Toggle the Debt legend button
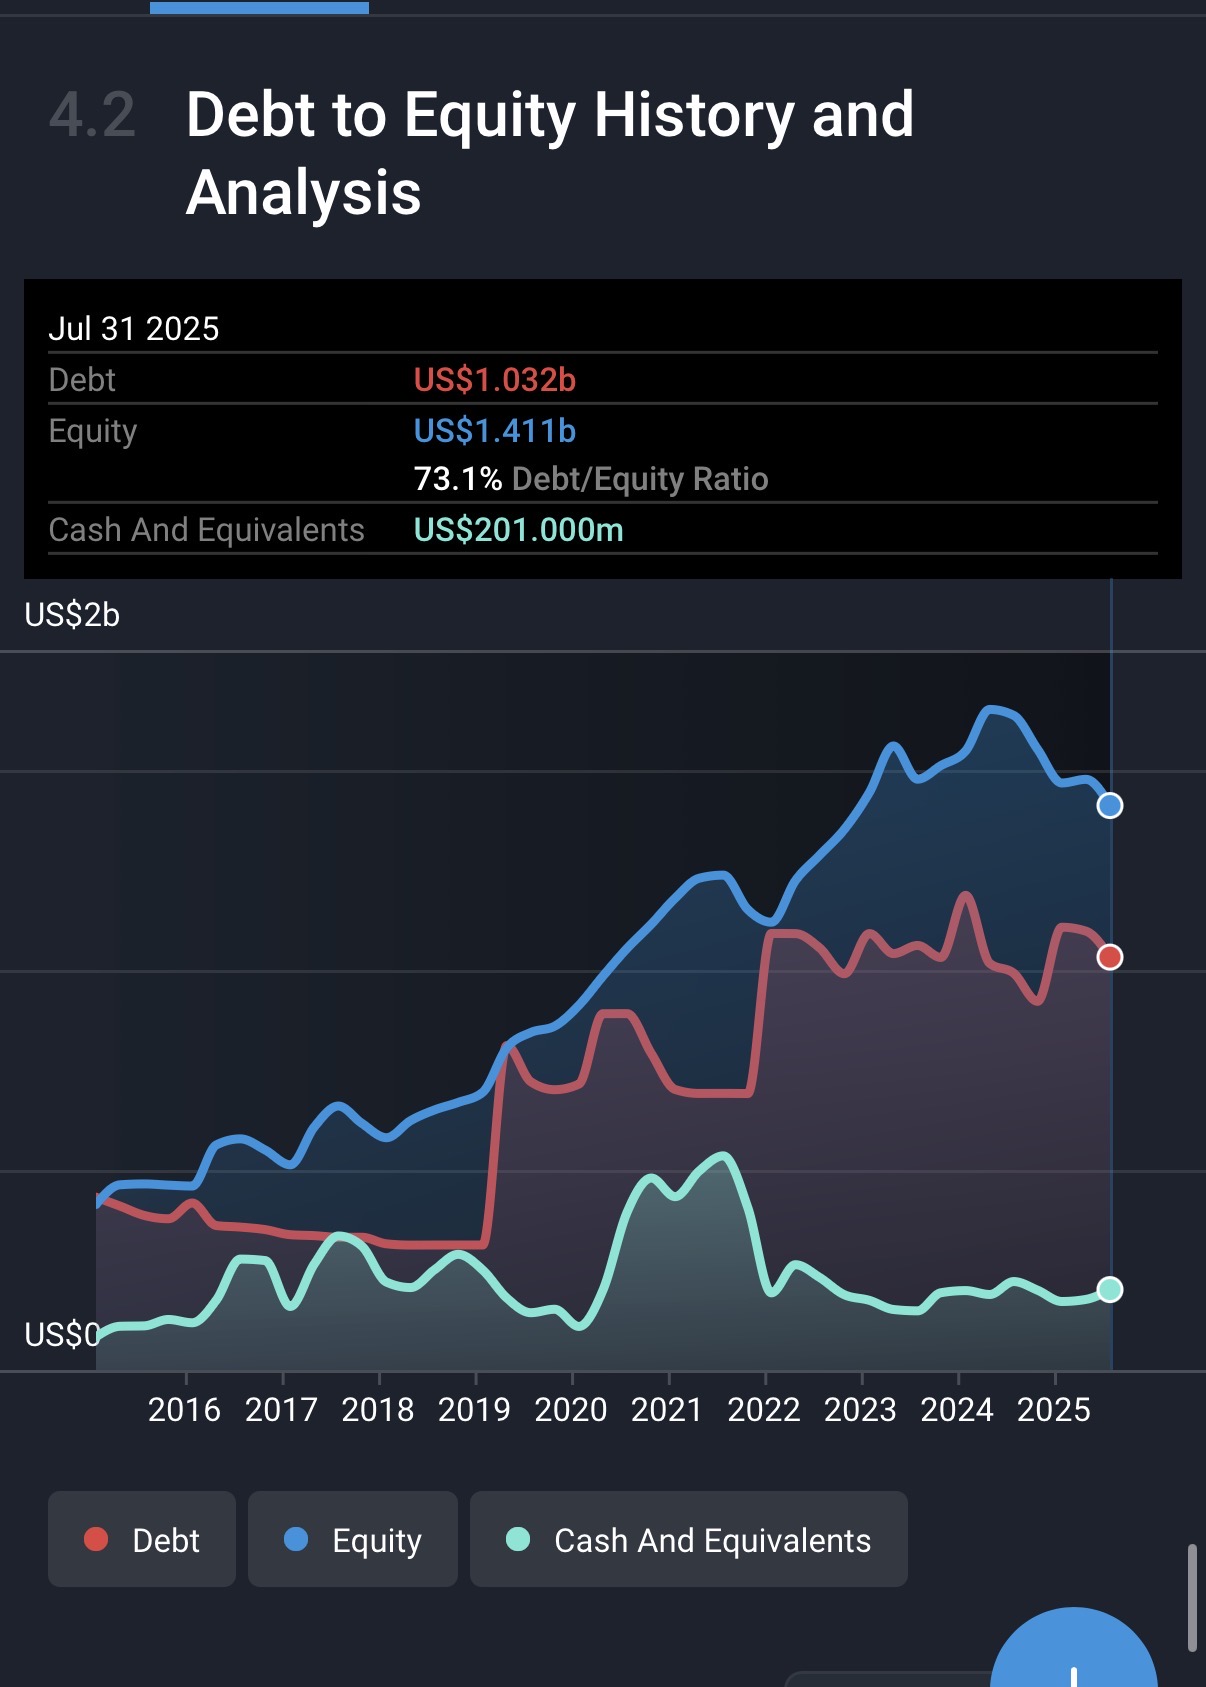Image resolution: width=1206 pixels, height=1687 pixels. (x=142, y=1539)
